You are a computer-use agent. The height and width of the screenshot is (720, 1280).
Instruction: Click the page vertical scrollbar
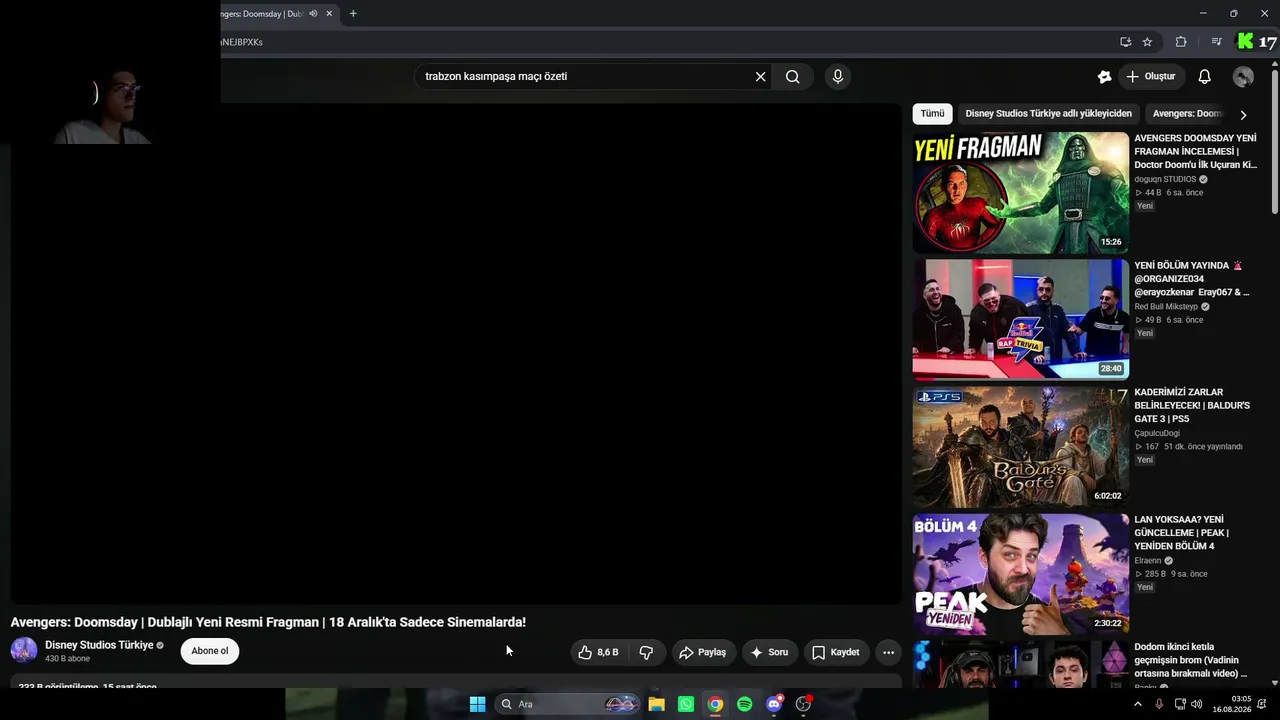pyautogui.click(x=1274, y=140)
